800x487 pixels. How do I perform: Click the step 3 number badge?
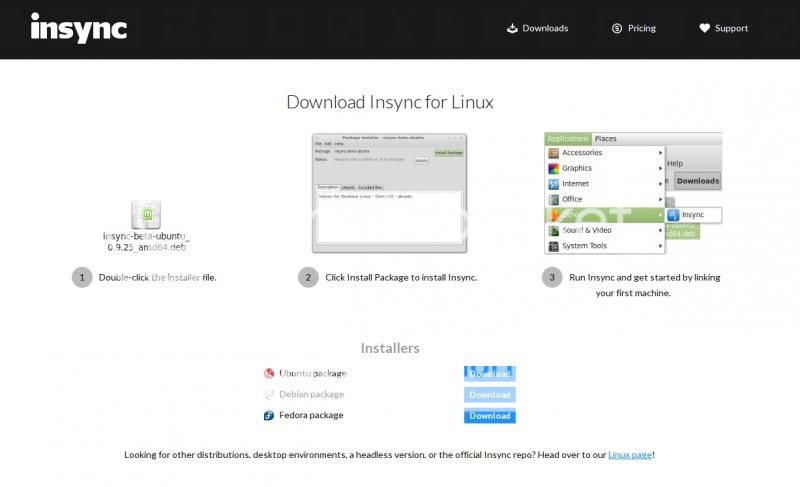[552, 277]
